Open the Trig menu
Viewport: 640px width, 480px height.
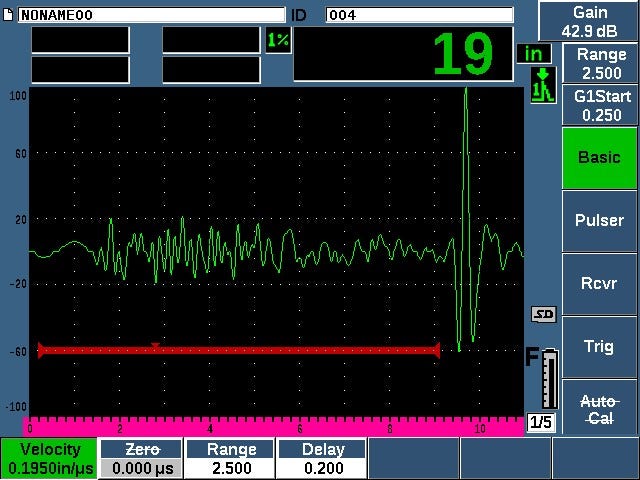(x=599, y=347)
